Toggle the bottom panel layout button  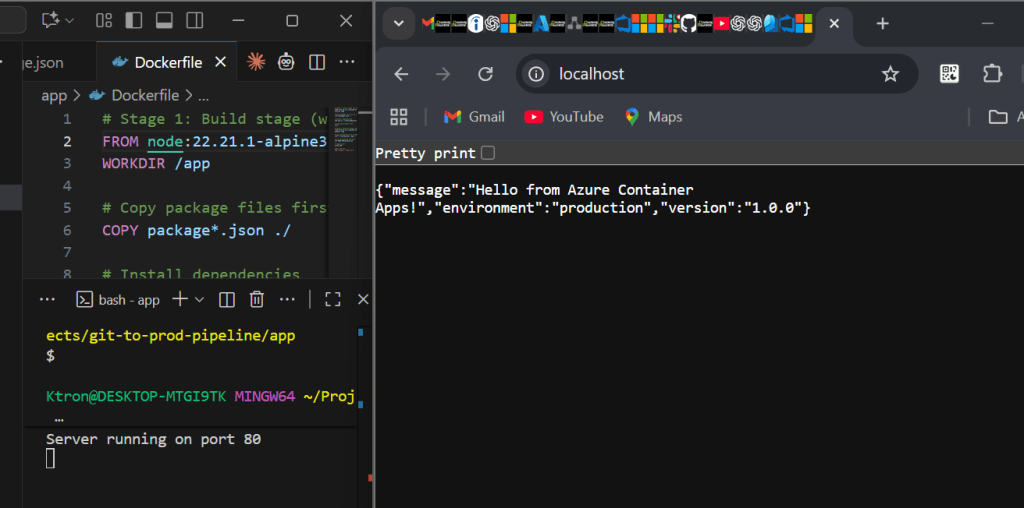pyautogui.click(x=165, y=20)
